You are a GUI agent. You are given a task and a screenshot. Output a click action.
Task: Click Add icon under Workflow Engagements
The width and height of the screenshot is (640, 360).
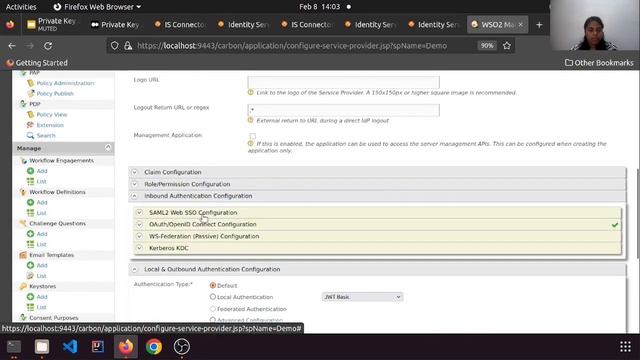31,171
